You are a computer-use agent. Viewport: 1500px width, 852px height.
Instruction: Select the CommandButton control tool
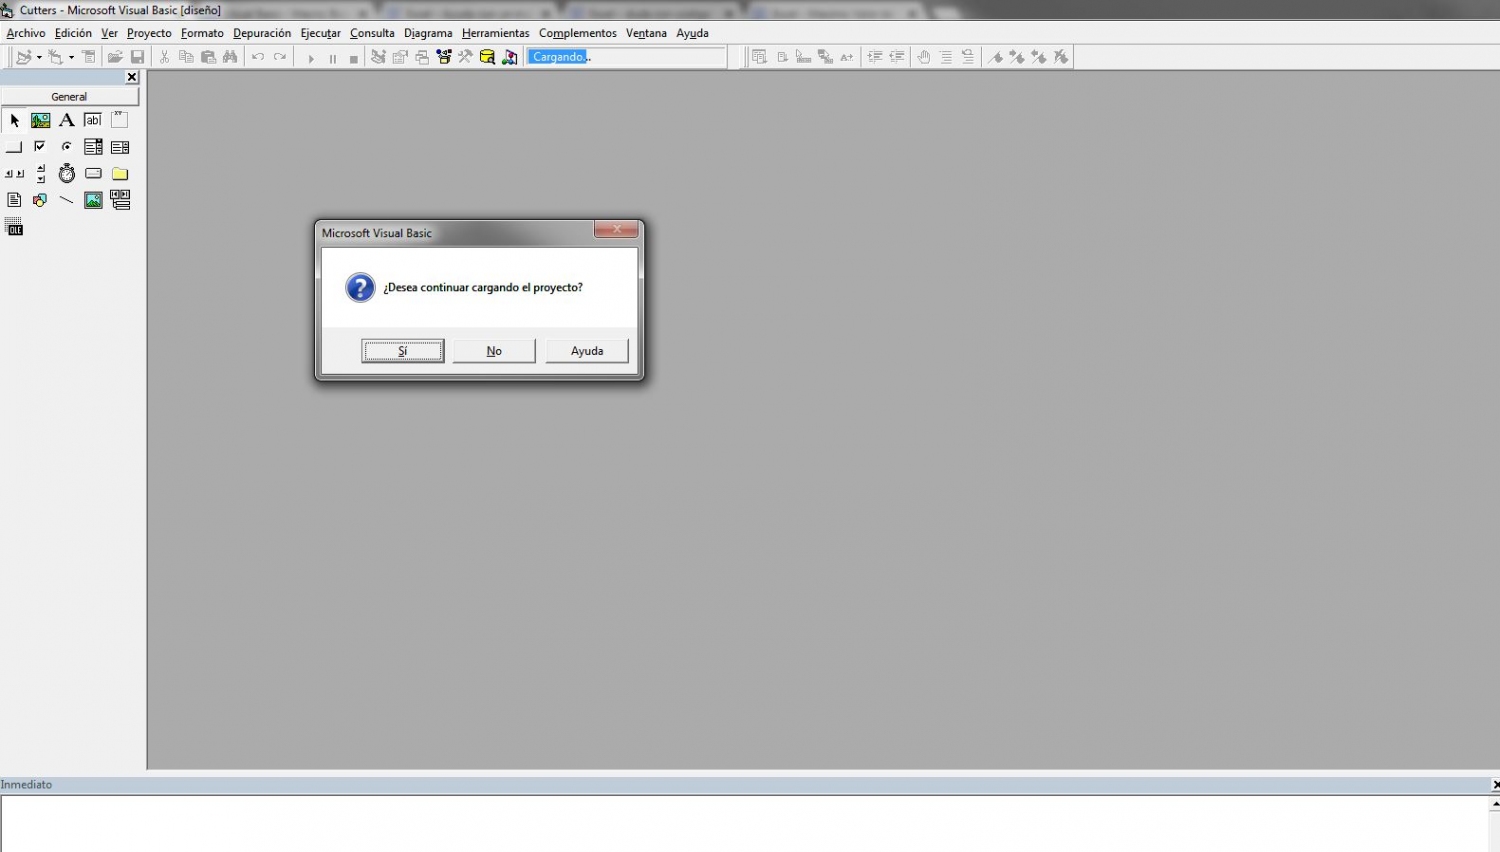click(x=14, y=147)
